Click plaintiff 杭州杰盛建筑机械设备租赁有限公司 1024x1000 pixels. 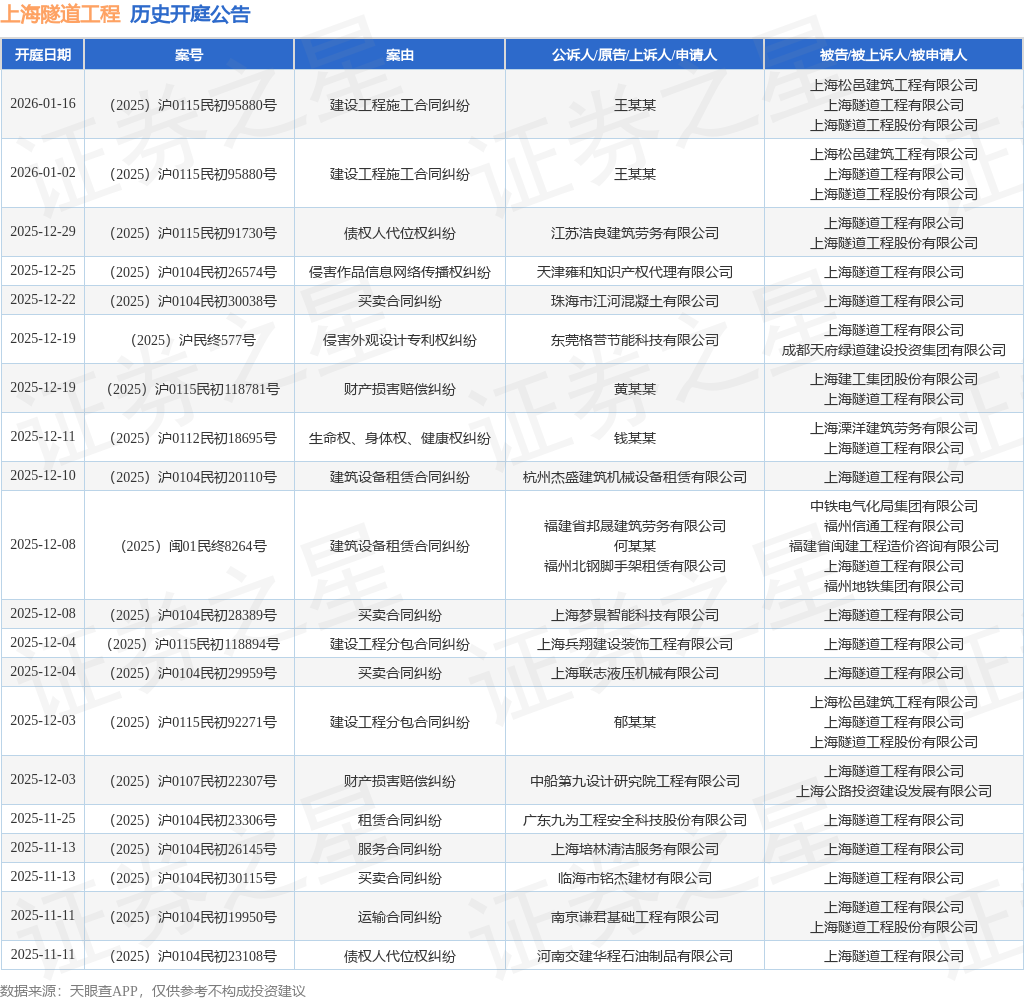tap(635, 477)
